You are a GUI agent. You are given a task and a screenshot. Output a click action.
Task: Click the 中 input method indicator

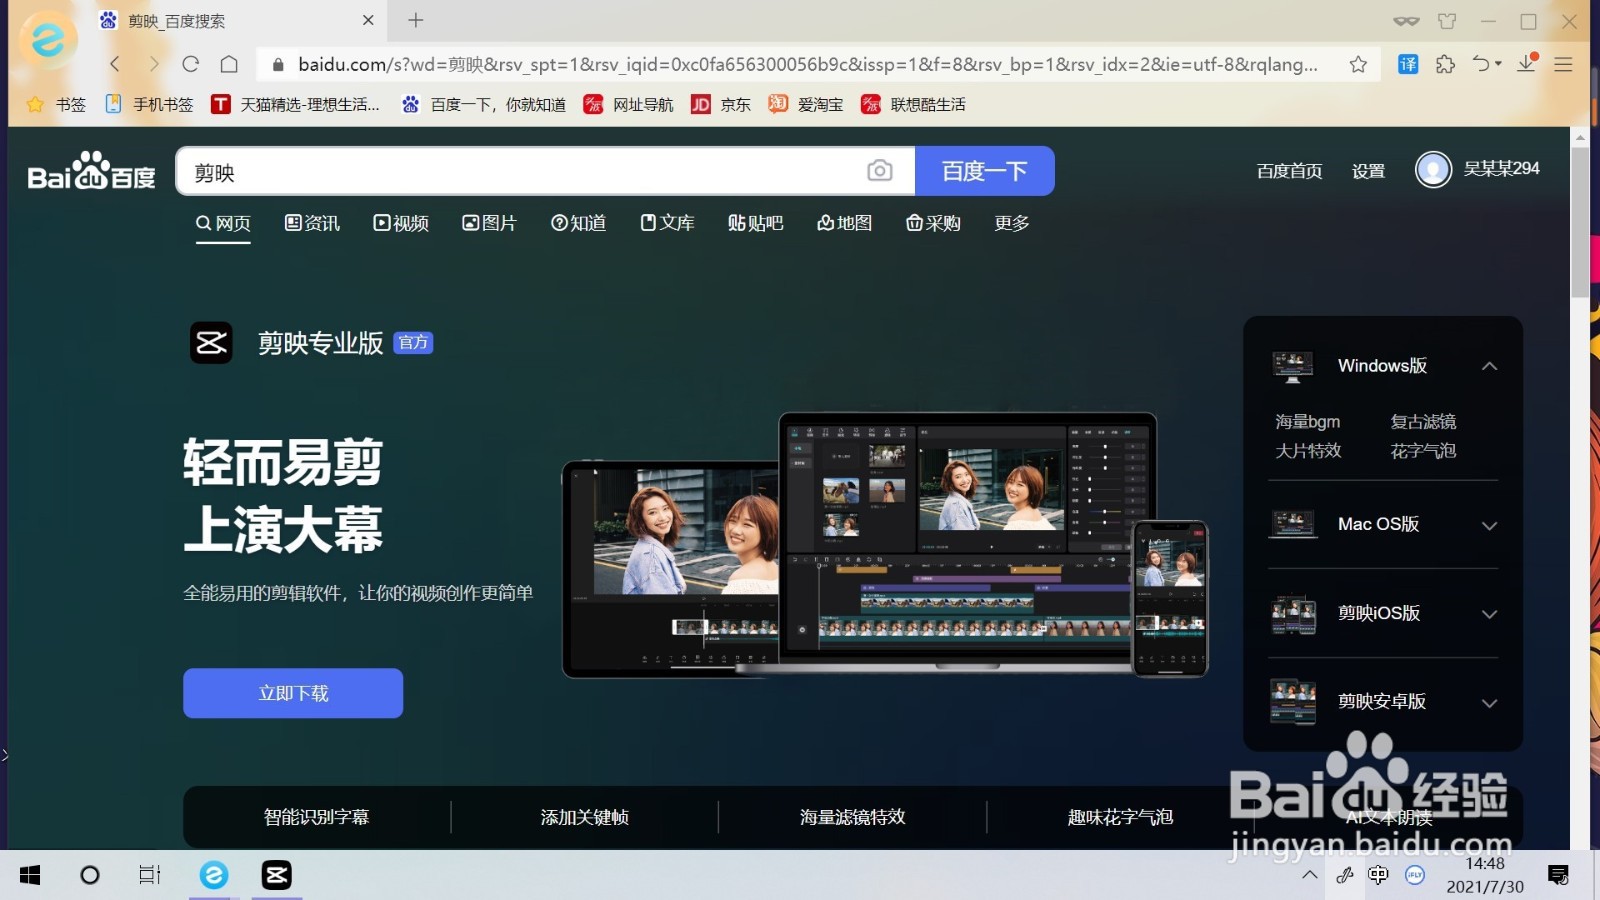(1378, 875)
